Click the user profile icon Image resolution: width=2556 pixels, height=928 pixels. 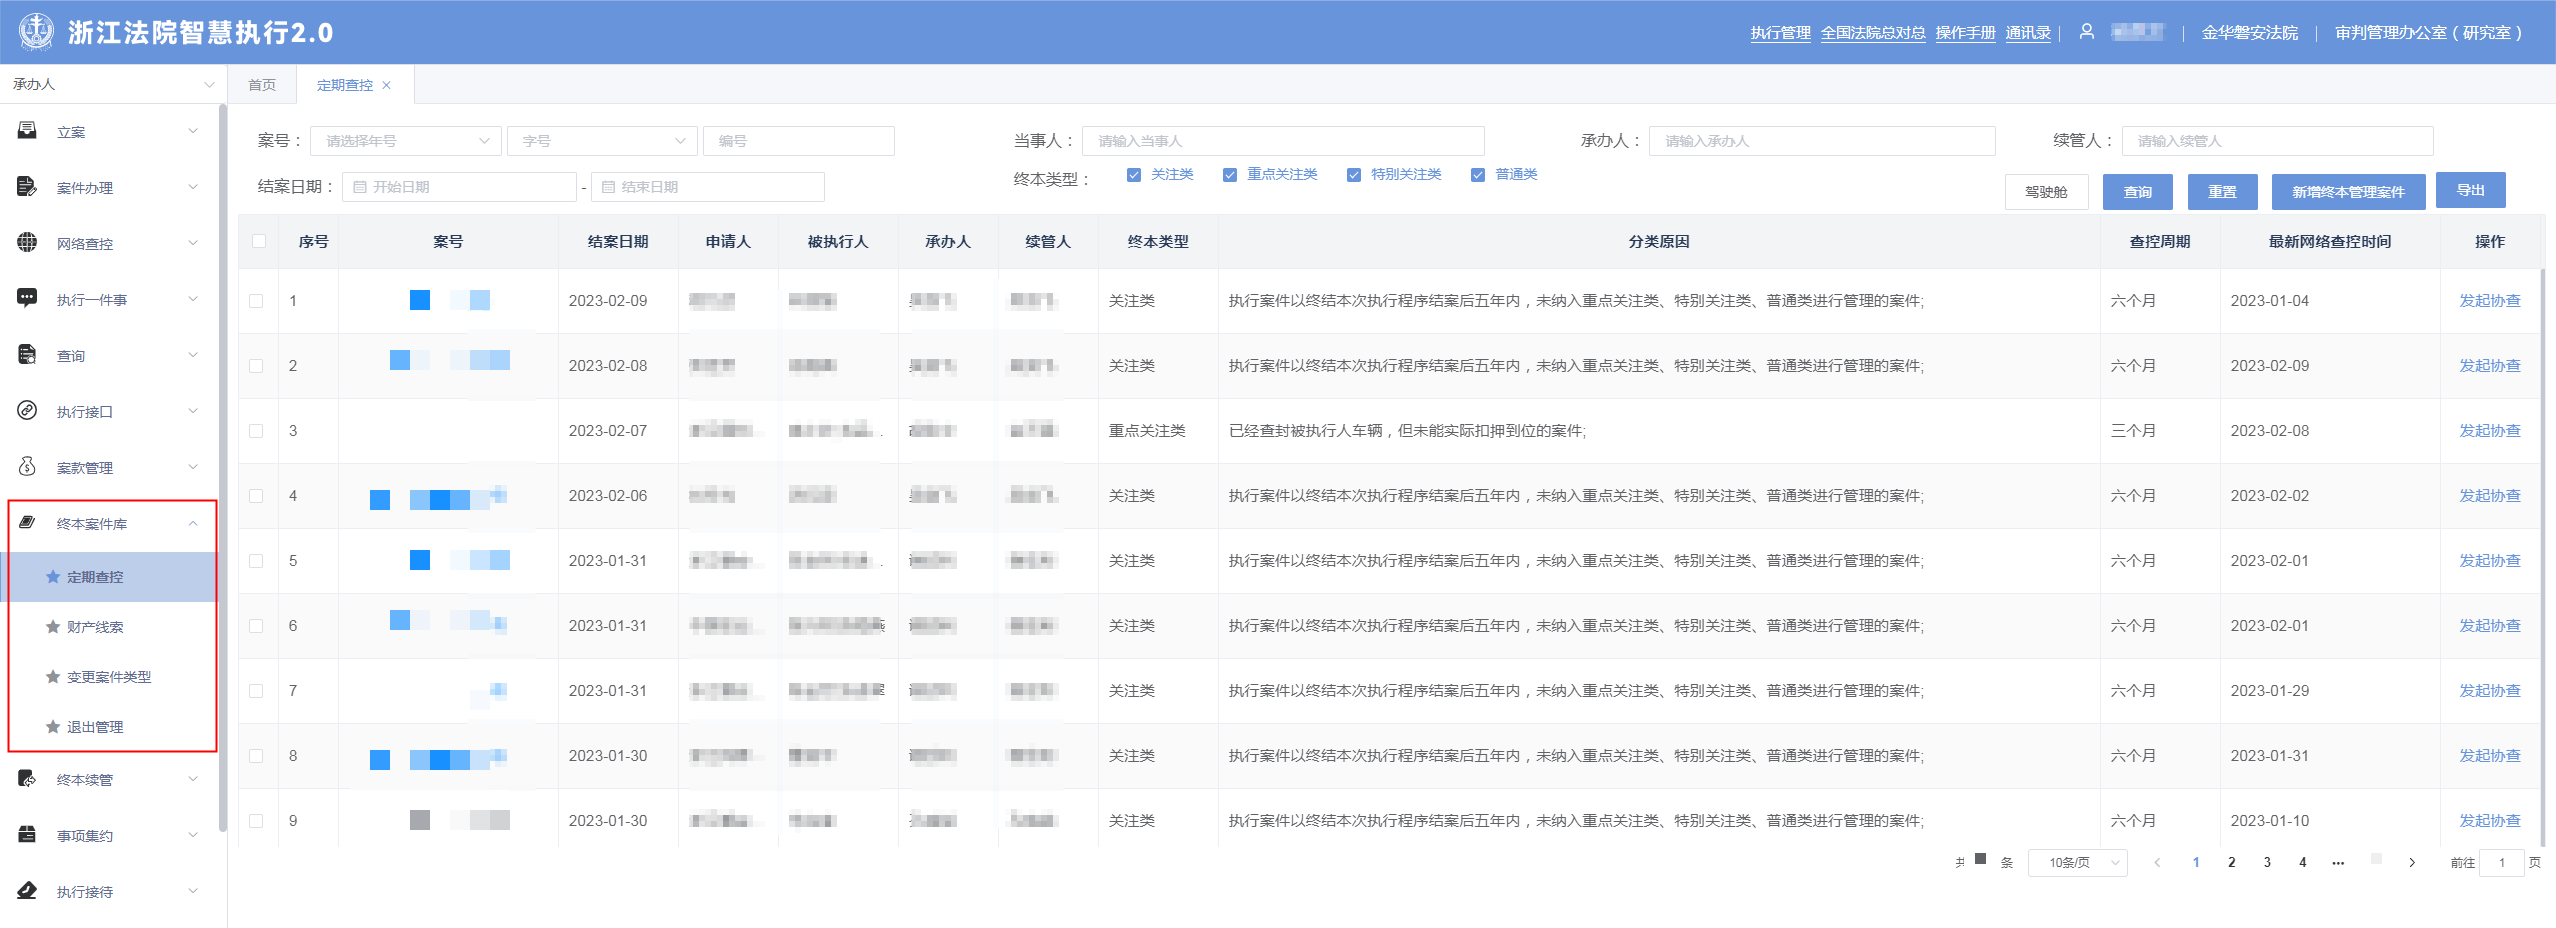[2087, 32]
